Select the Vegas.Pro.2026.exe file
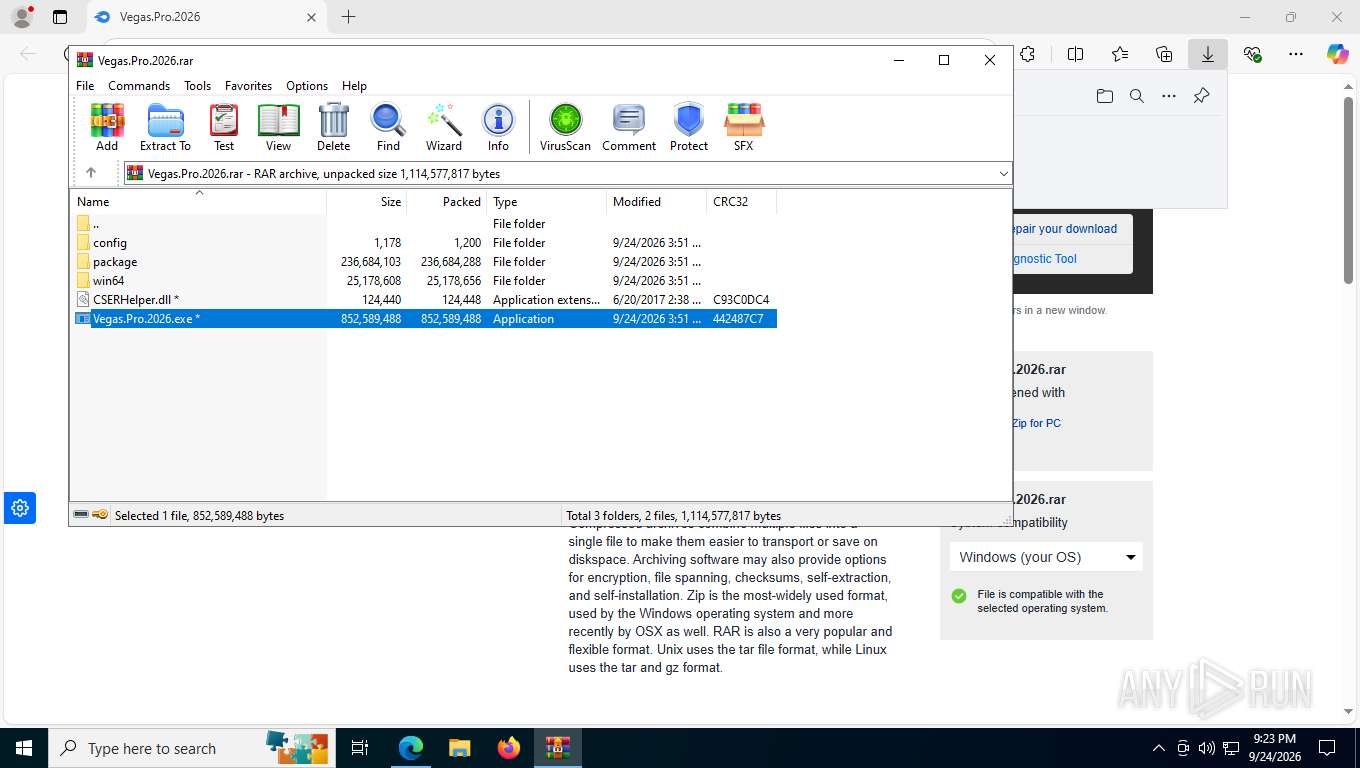Image resolution: width=1360 pixels, height=768 pixels. pyautogui.click(x=424, y=319)
